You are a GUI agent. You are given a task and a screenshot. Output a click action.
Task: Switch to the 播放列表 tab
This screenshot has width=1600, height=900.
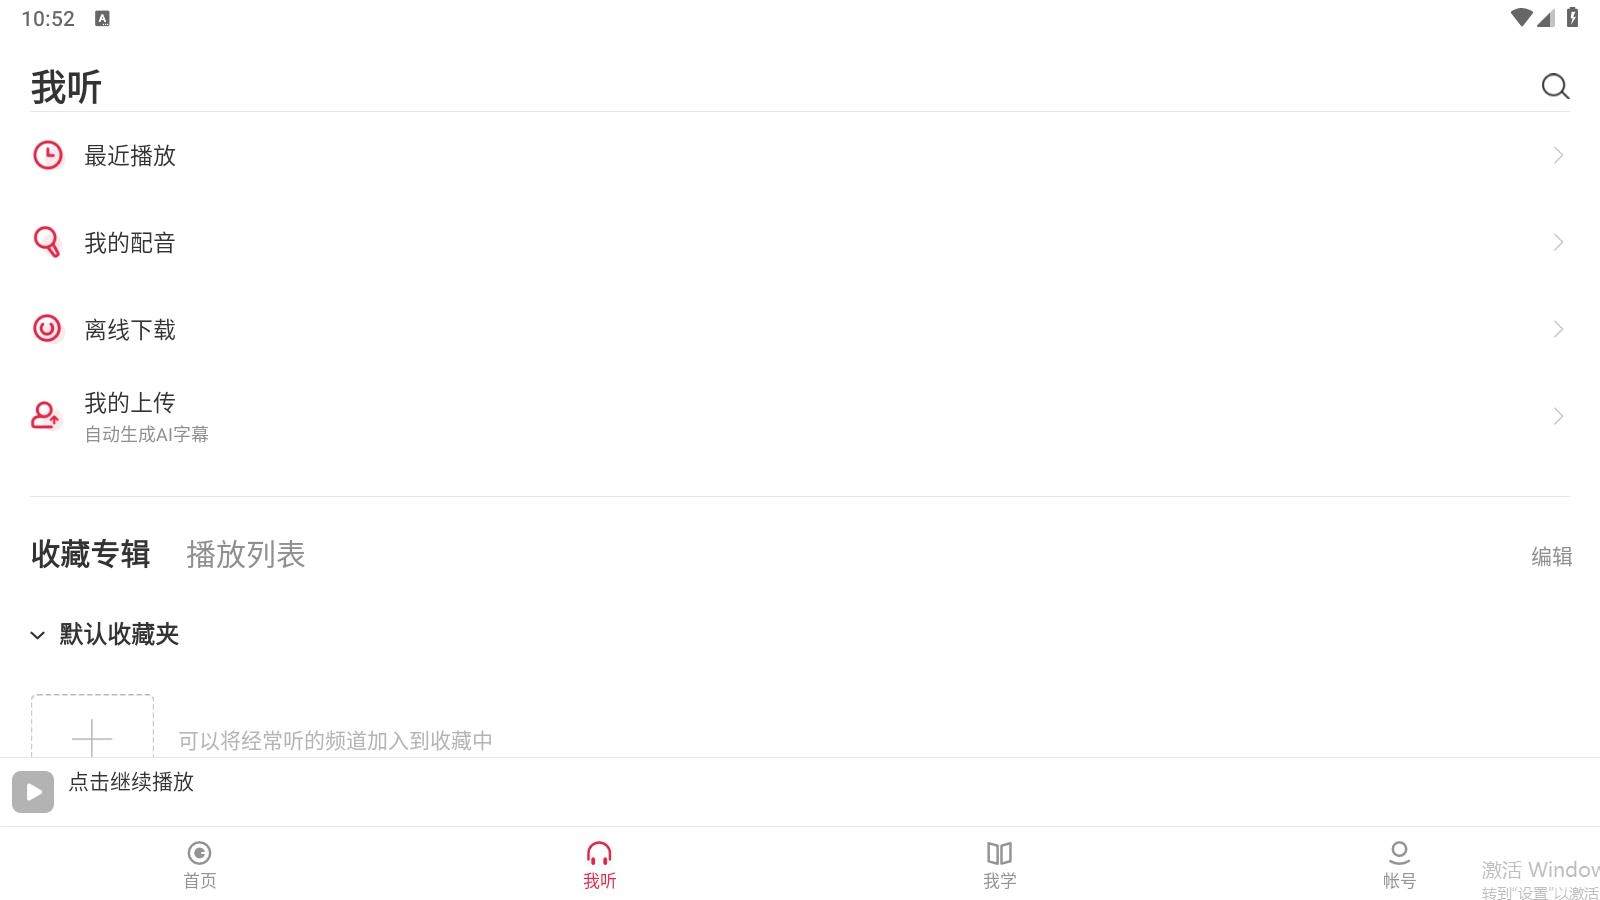click(x=246, y=555)
